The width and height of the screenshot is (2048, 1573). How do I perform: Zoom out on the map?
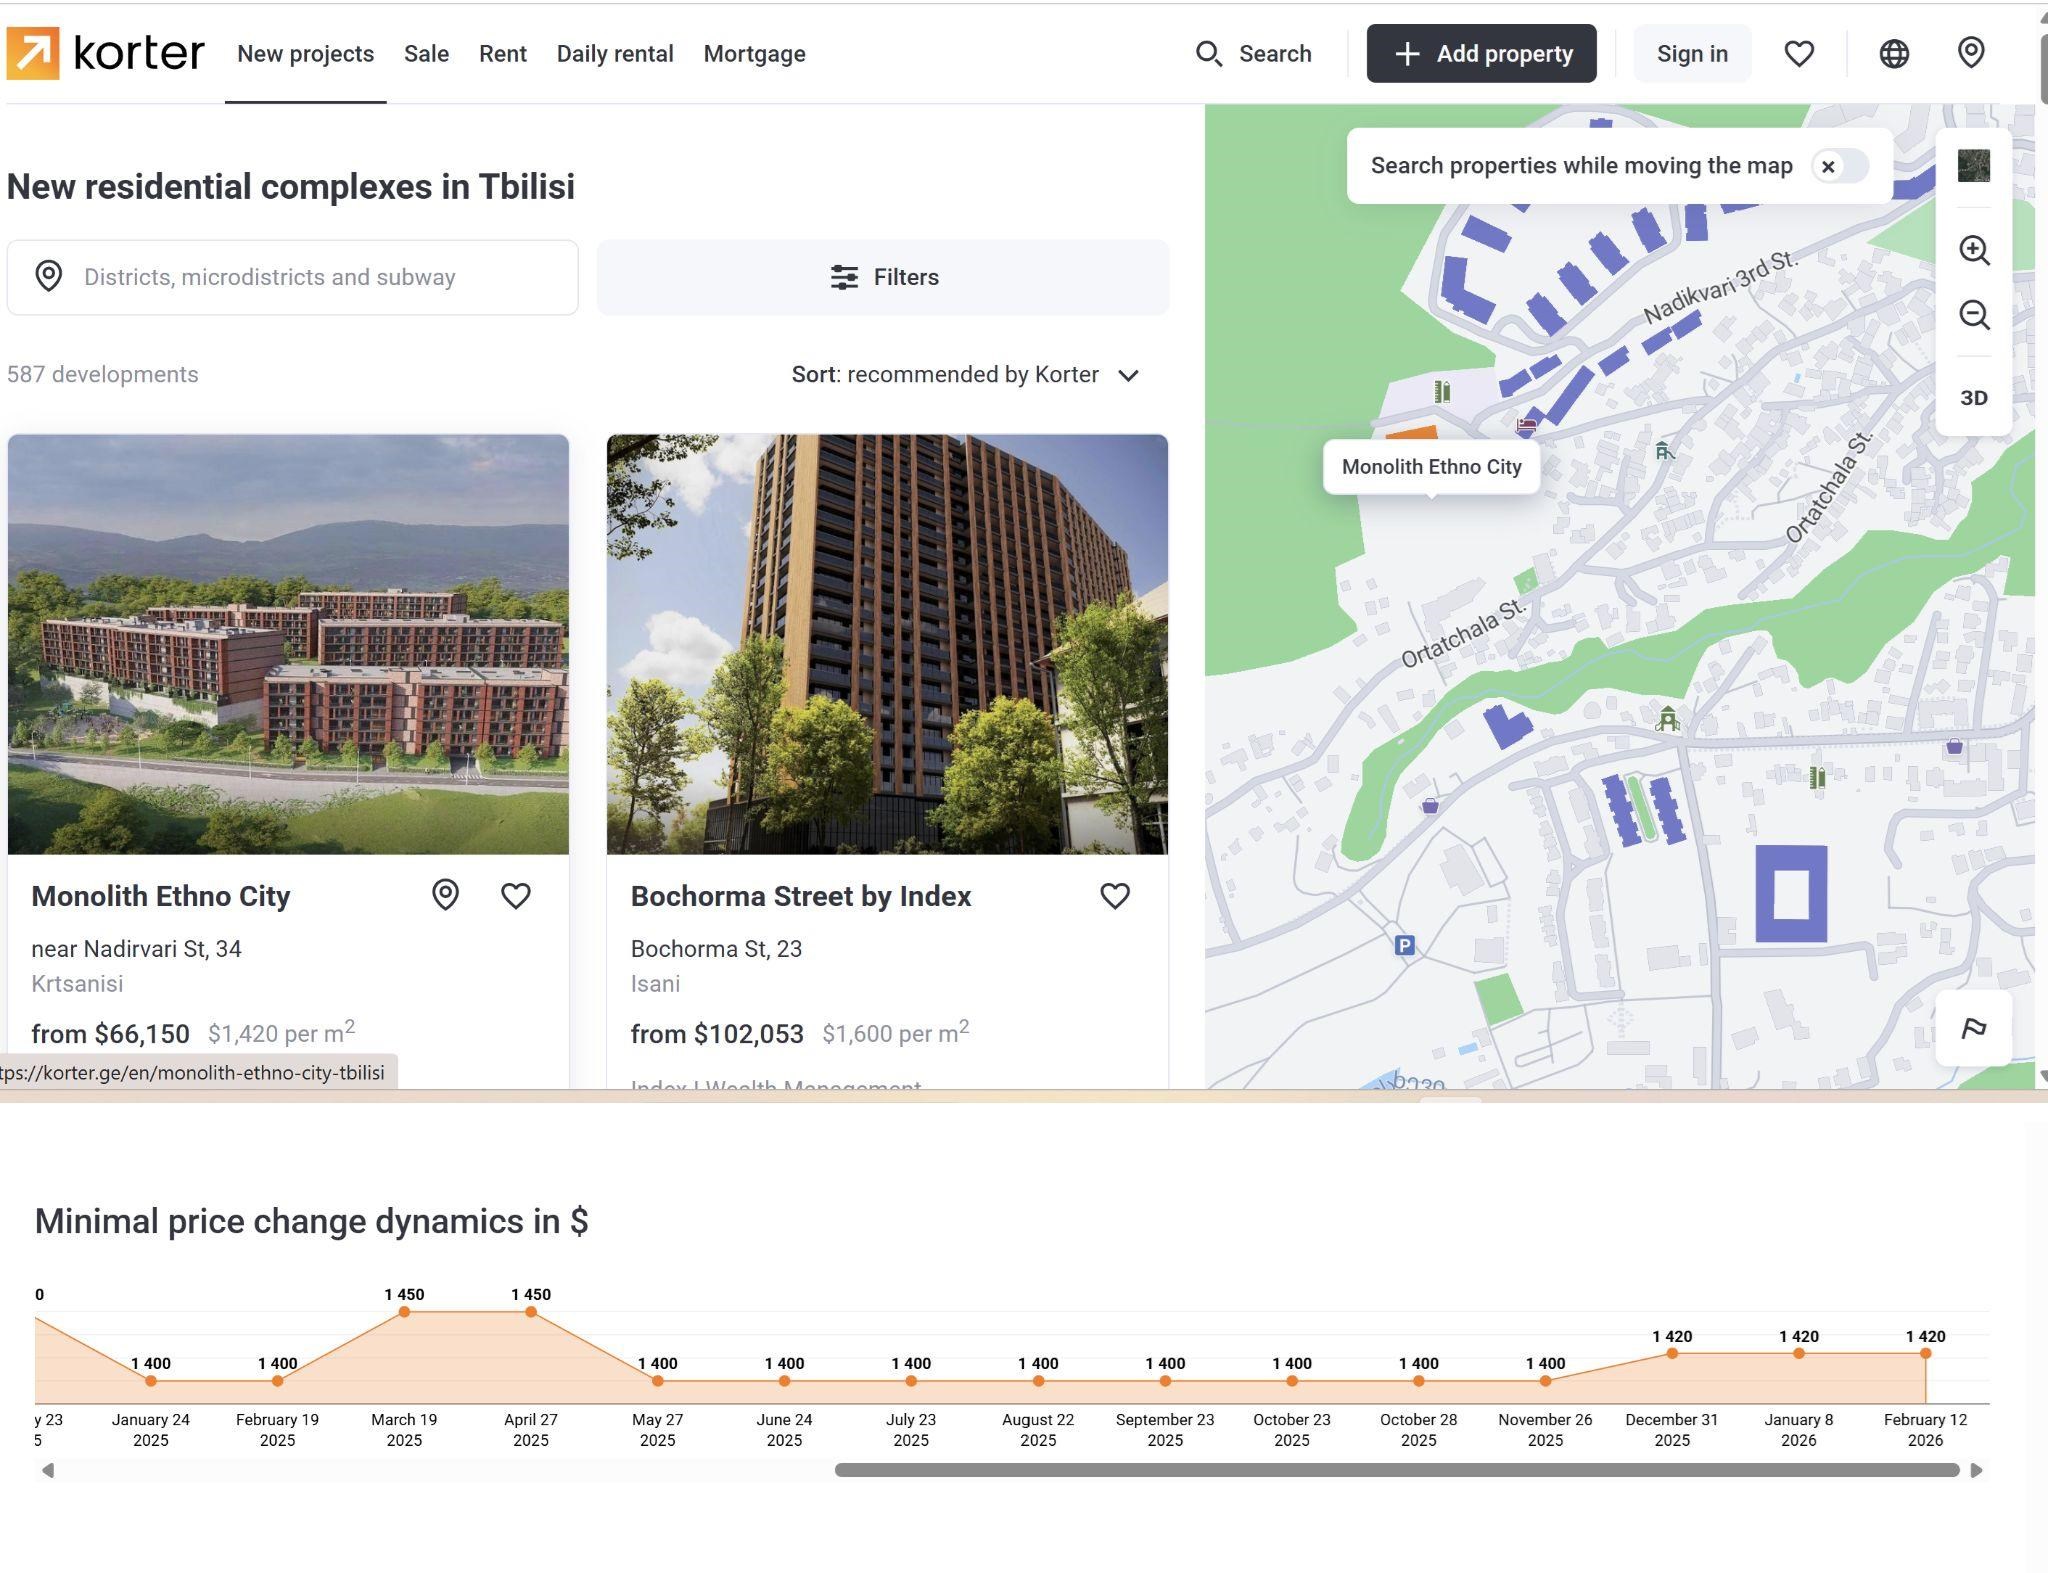click(x=1973, y=315)
